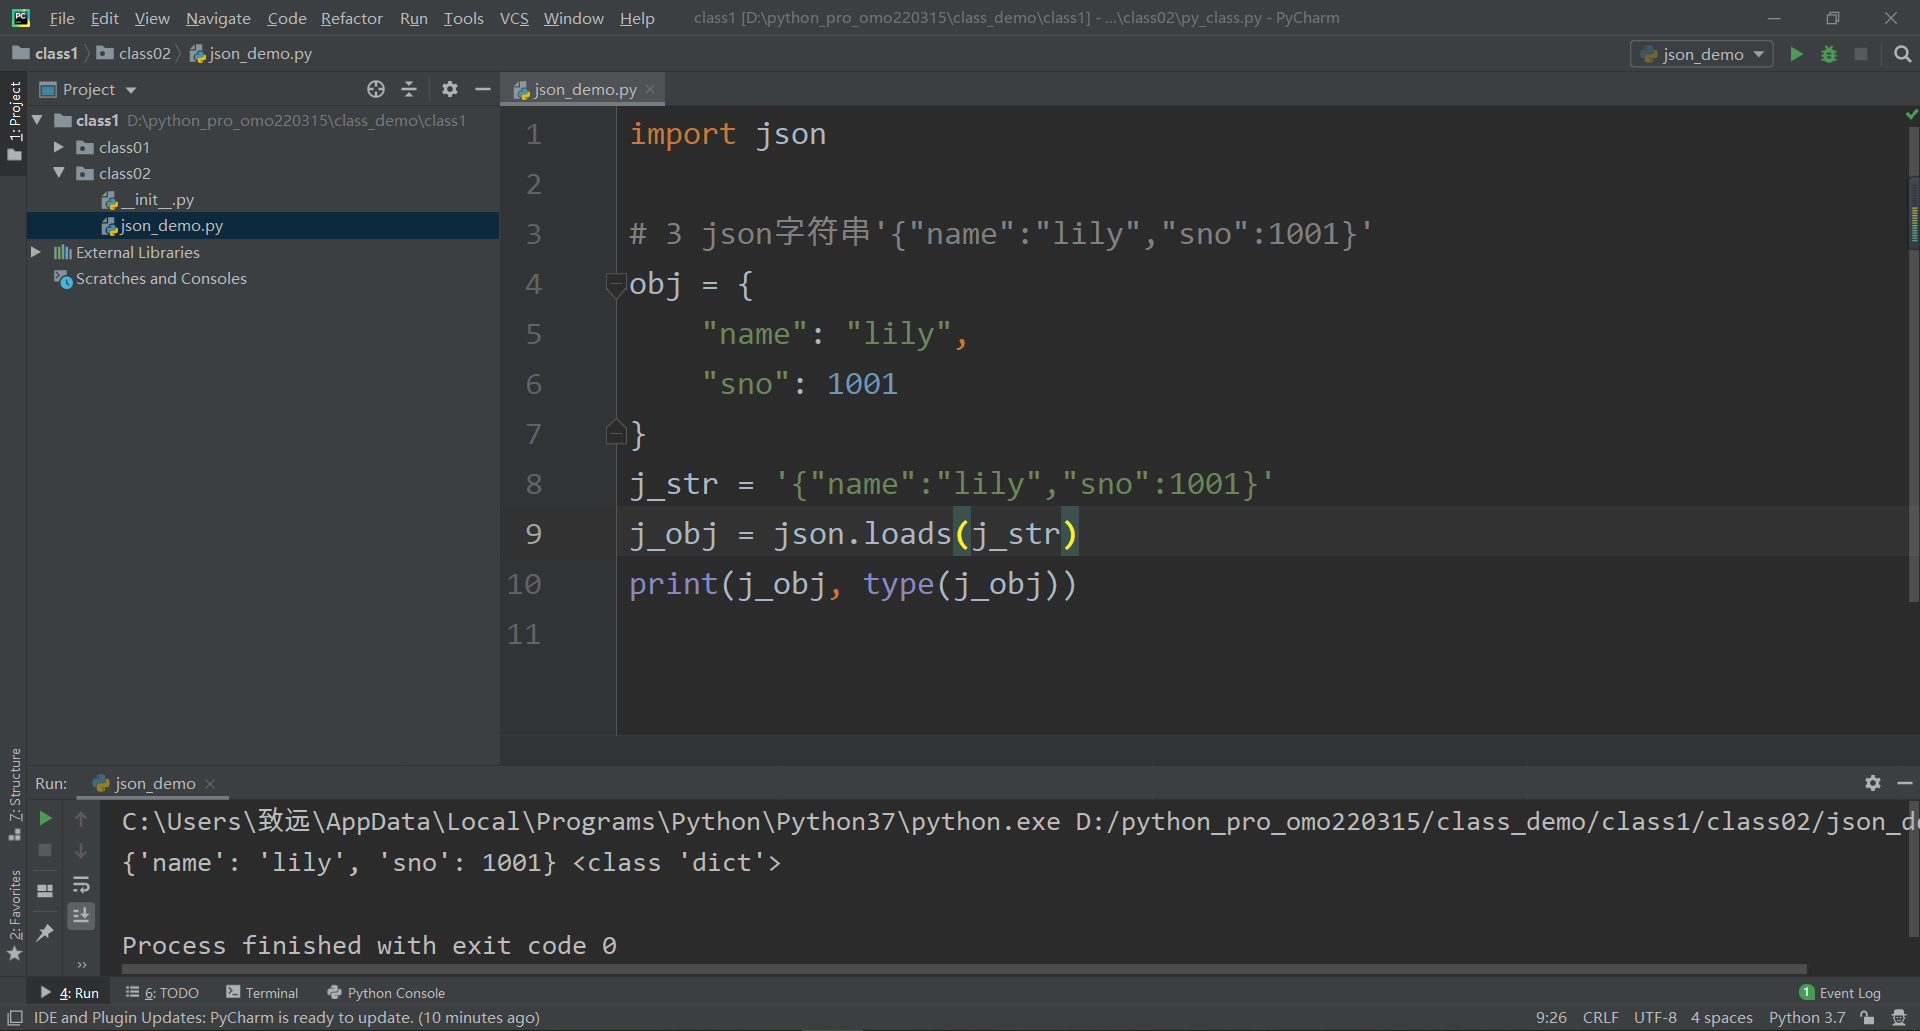Click the Stop button in the Run panel

(44, 851)
